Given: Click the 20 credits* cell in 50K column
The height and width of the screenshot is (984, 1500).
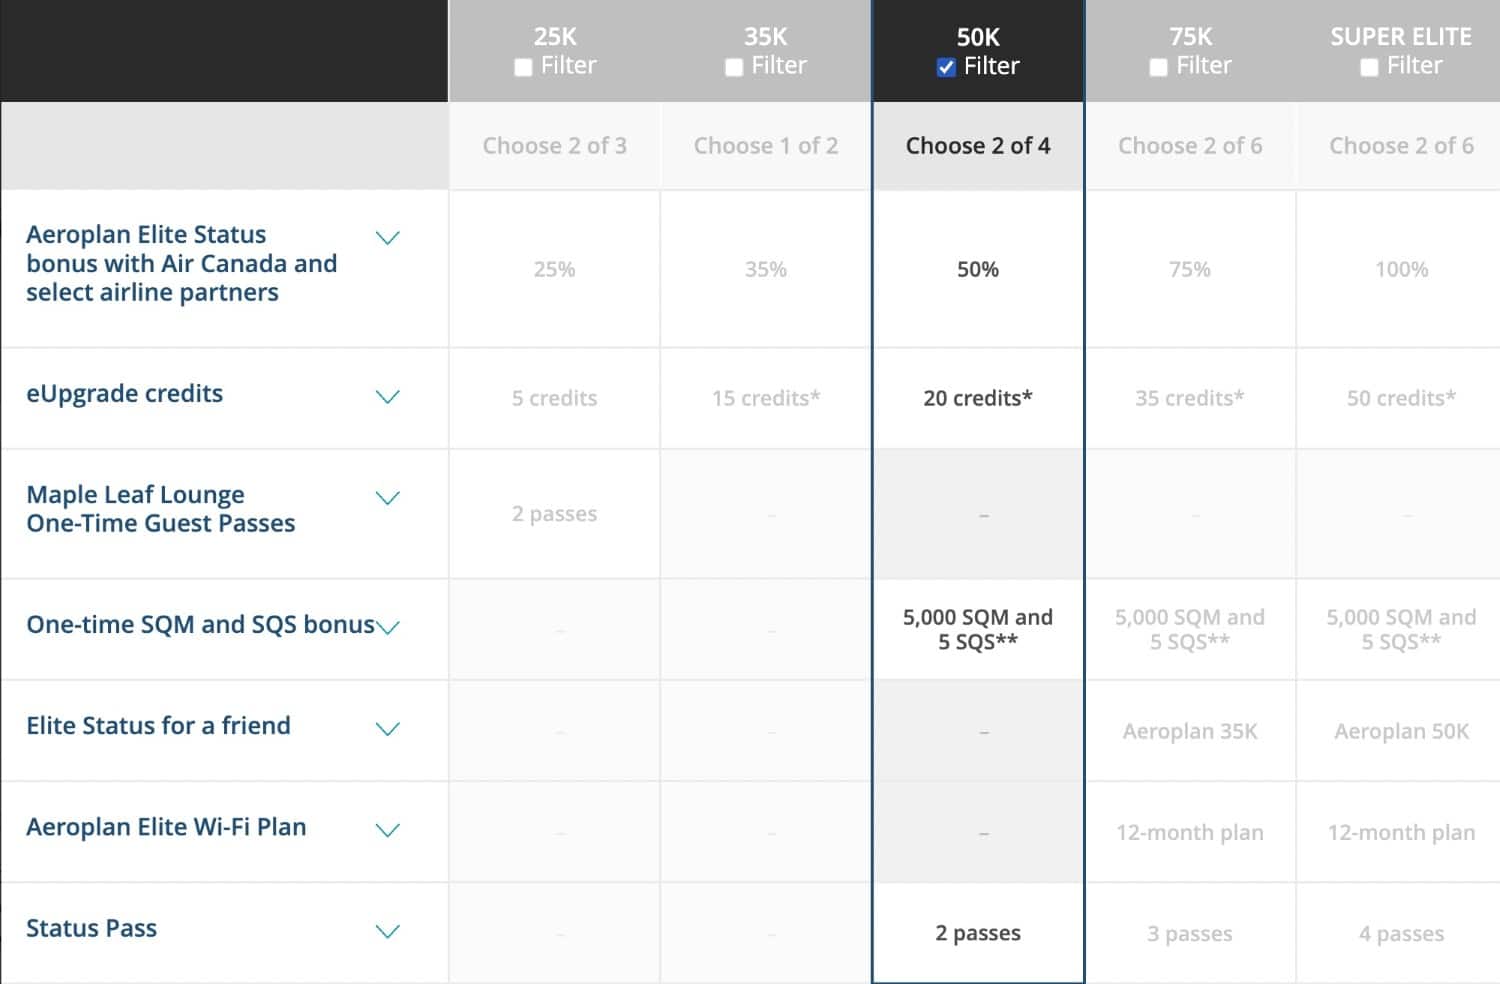Looking at the screenshot, I should tap(978, 398).
